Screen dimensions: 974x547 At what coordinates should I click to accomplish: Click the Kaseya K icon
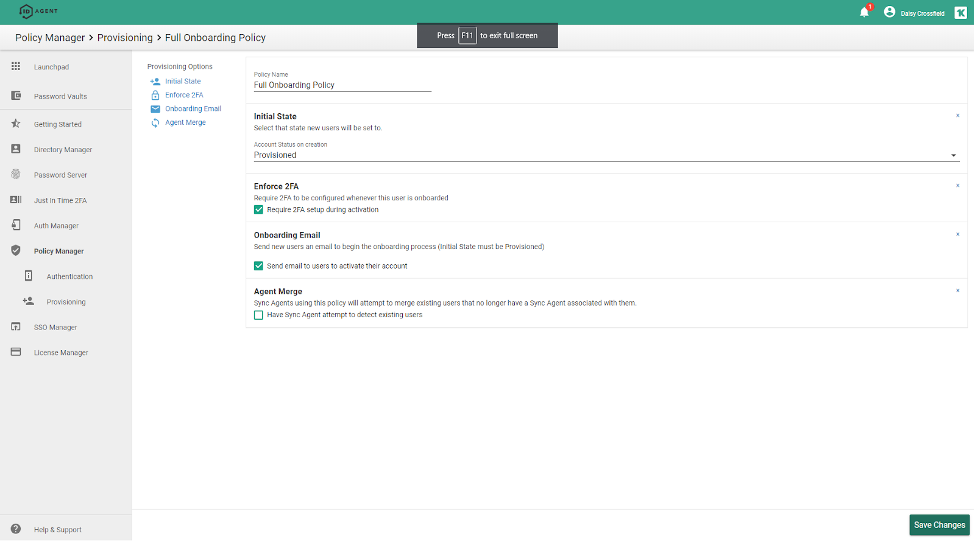pyautogui.click(x=960, y=12)
